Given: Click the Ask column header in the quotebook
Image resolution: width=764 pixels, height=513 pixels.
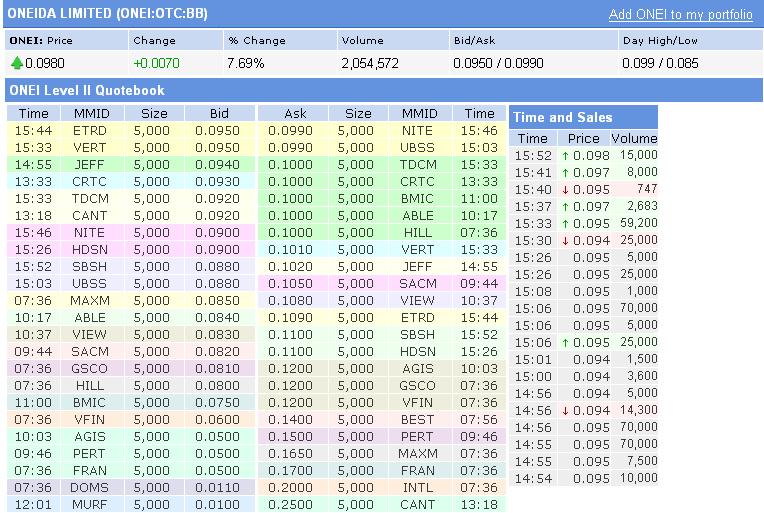Looking at the screenshot, I should [x=295, y=114].
